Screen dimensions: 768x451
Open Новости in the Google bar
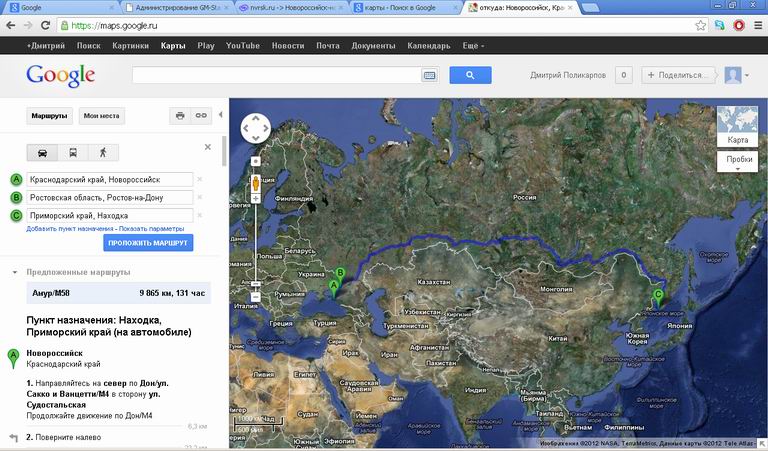click(288, 46)
